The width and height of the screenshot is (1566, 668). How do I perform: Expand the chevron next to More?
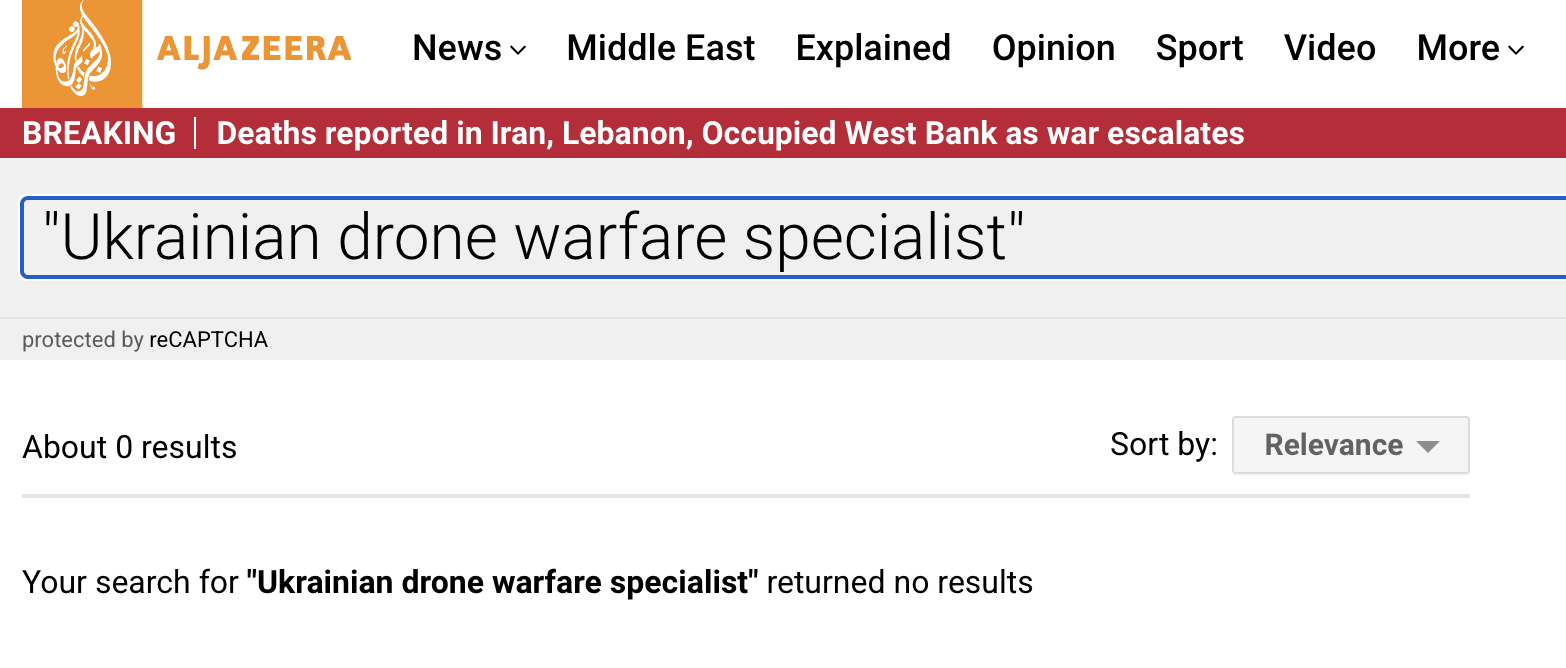click(1516, 50)
